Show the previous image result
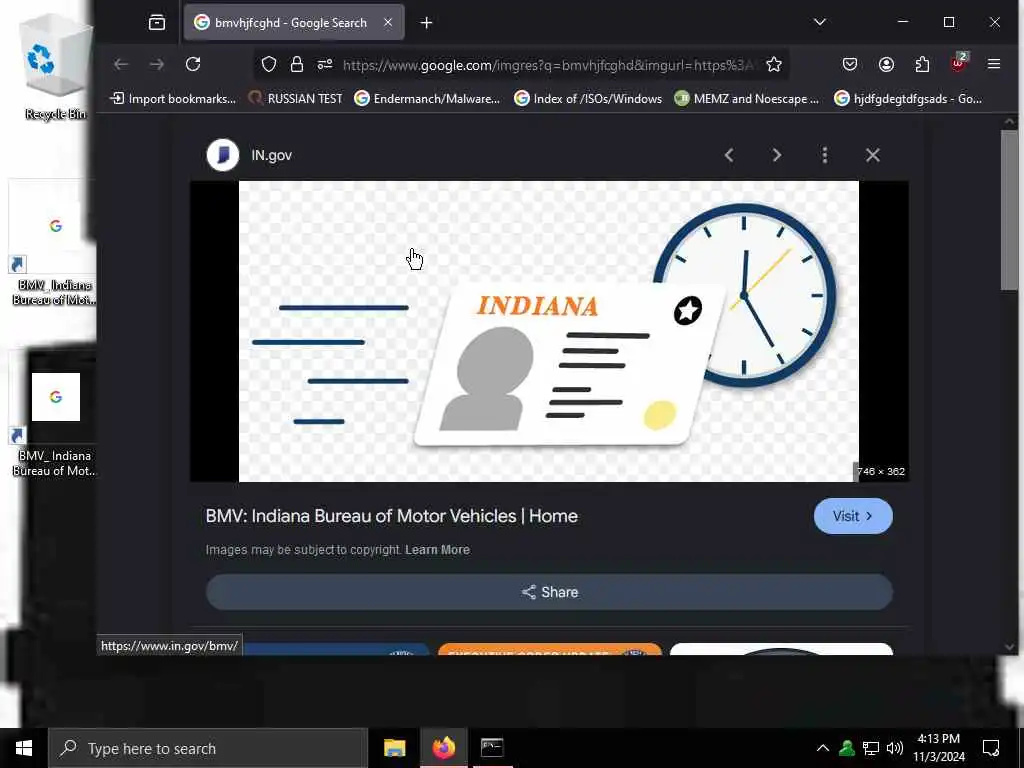This screenshot has width=1024, height=768. click(729, 155)
